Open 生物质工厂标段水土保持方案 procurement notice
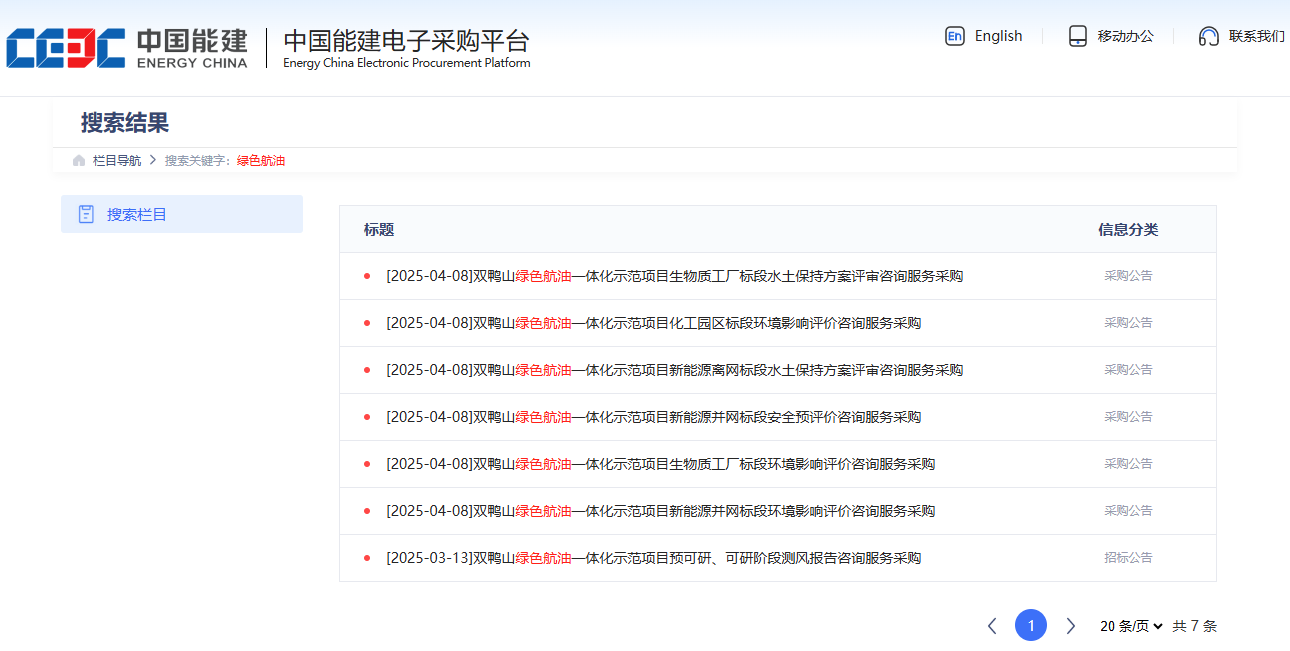Screen dimensions: 1290x651 [674, 276]
